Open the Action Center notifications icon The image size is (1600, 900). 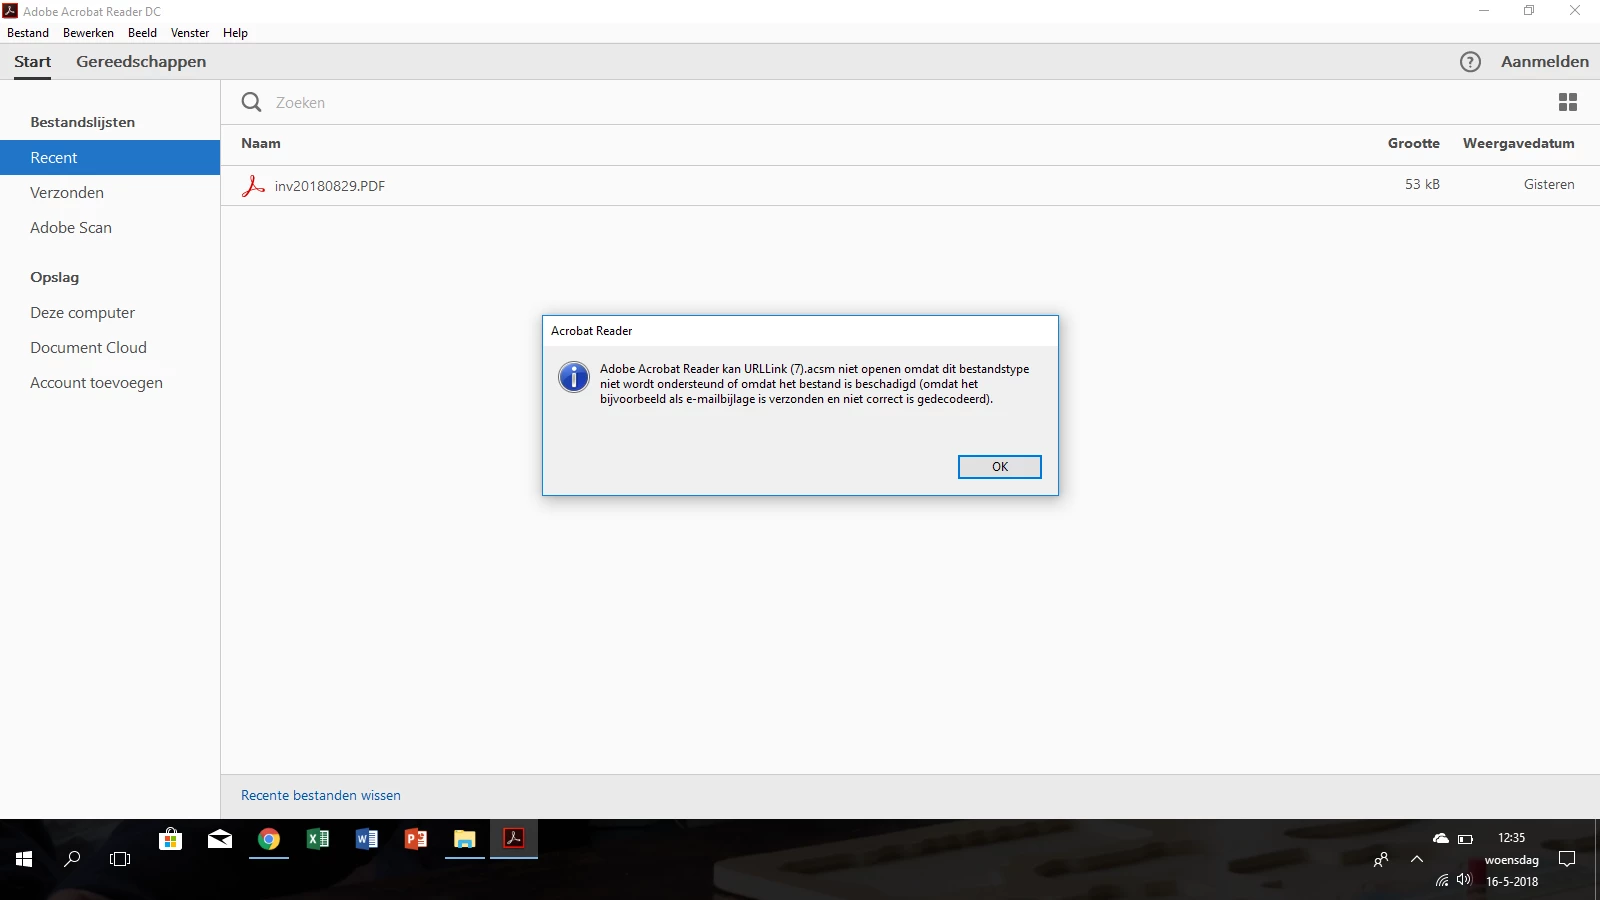[x=1567, y=859]
